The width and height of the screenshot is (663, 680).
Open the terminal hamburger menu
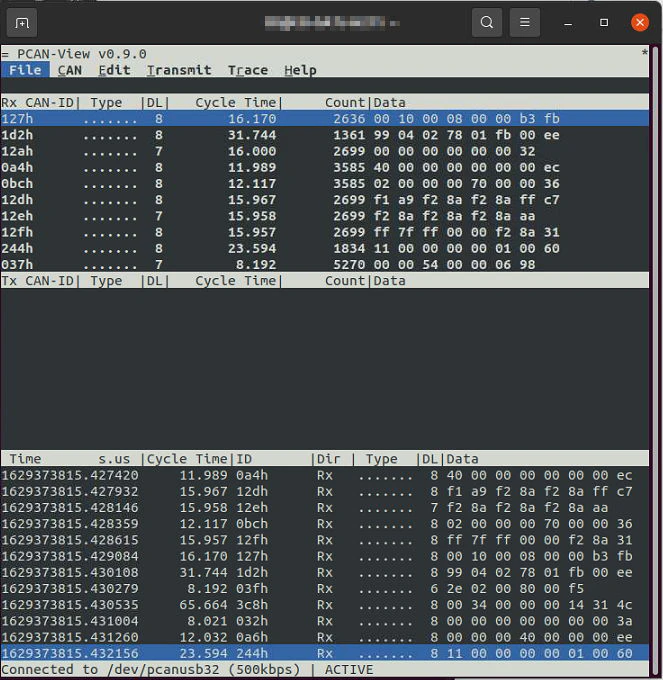pos(524,23)
